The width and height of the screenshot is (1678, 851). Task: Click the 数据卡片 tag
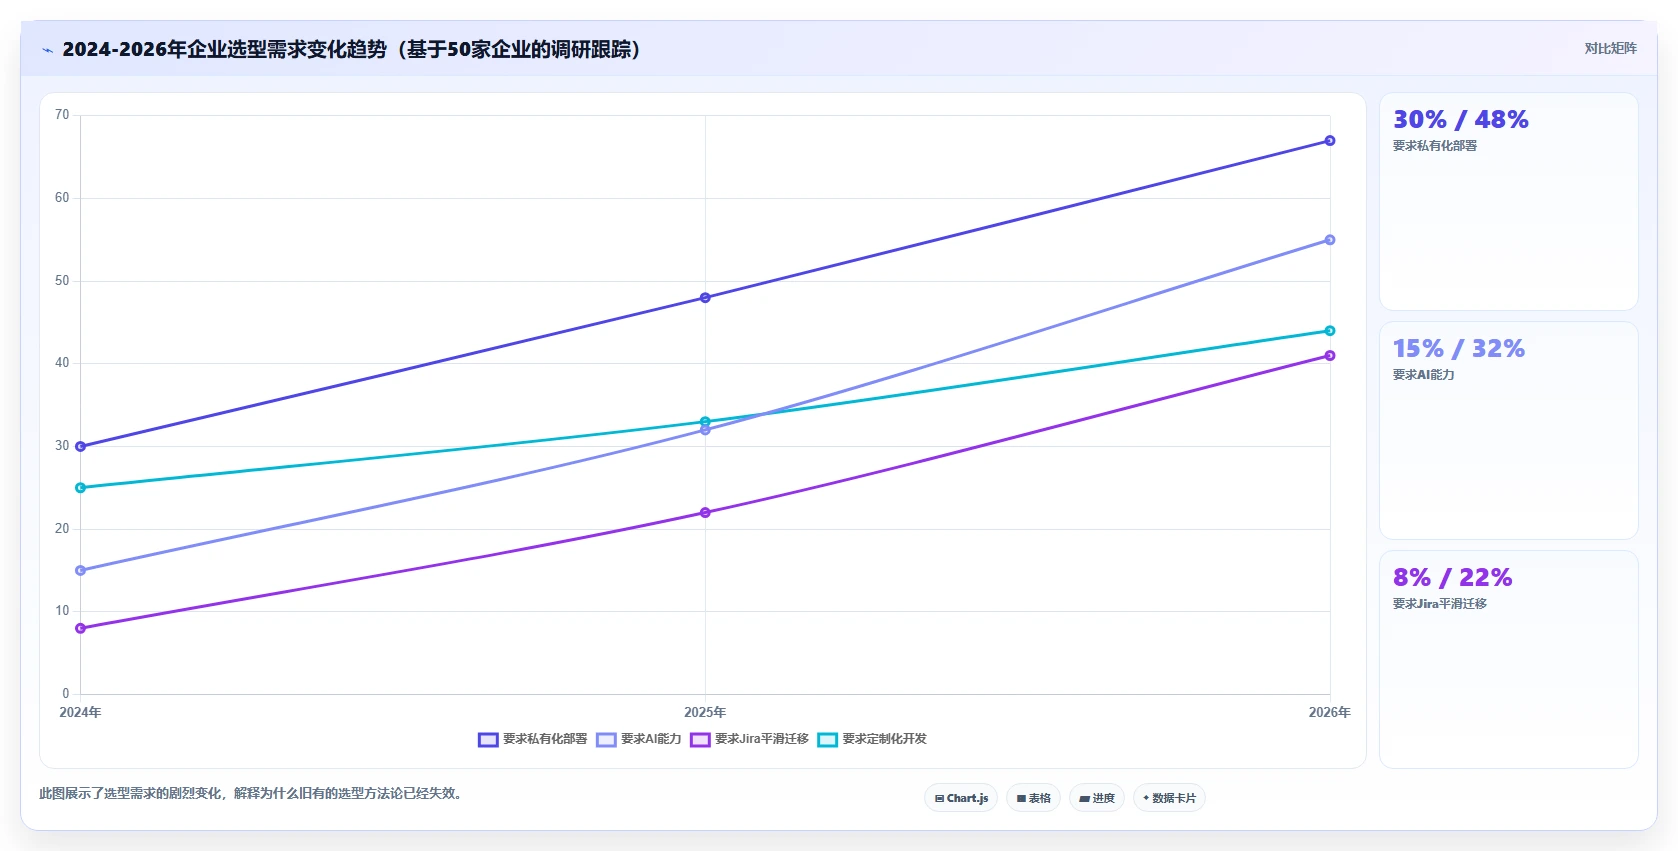(x=1169, y=798)
